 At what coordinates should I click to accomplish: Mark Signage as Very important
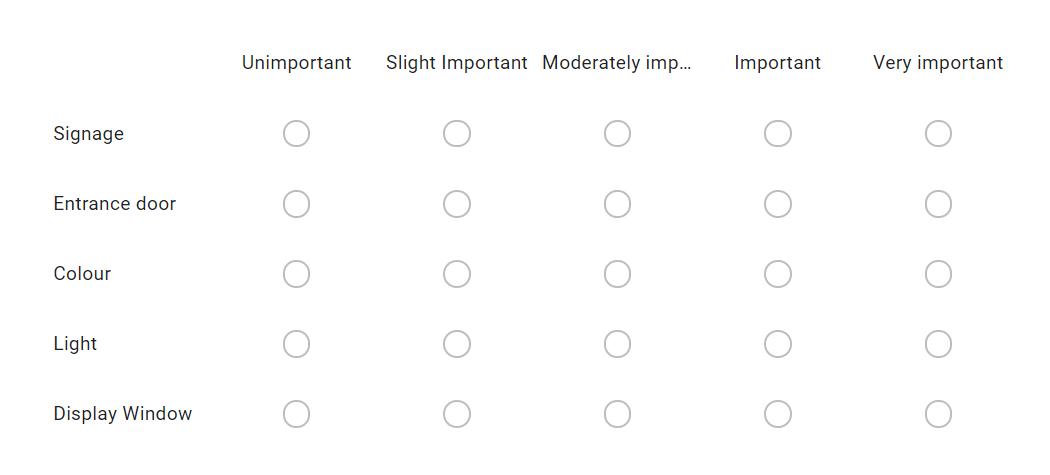point(938,134)
